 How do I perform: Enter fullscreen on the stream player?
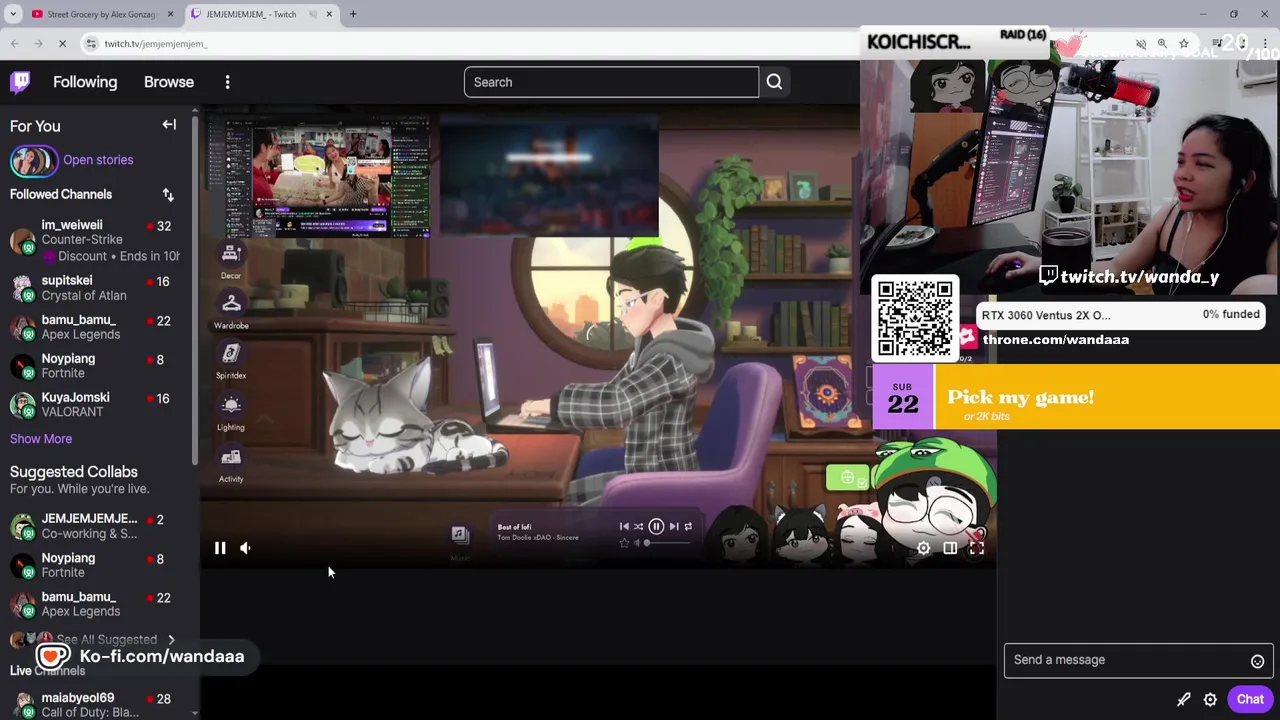coord(977,548)
